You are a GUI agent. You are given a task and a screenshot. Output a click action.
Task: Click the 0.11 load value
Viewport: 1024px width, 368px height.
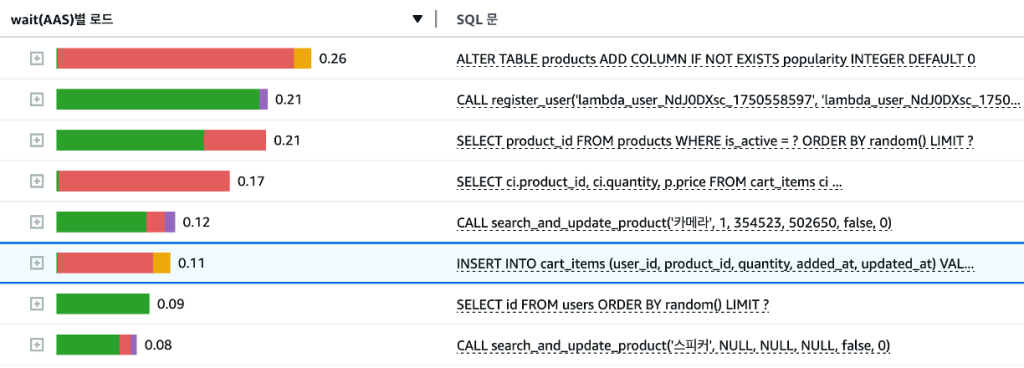(191, 264)
